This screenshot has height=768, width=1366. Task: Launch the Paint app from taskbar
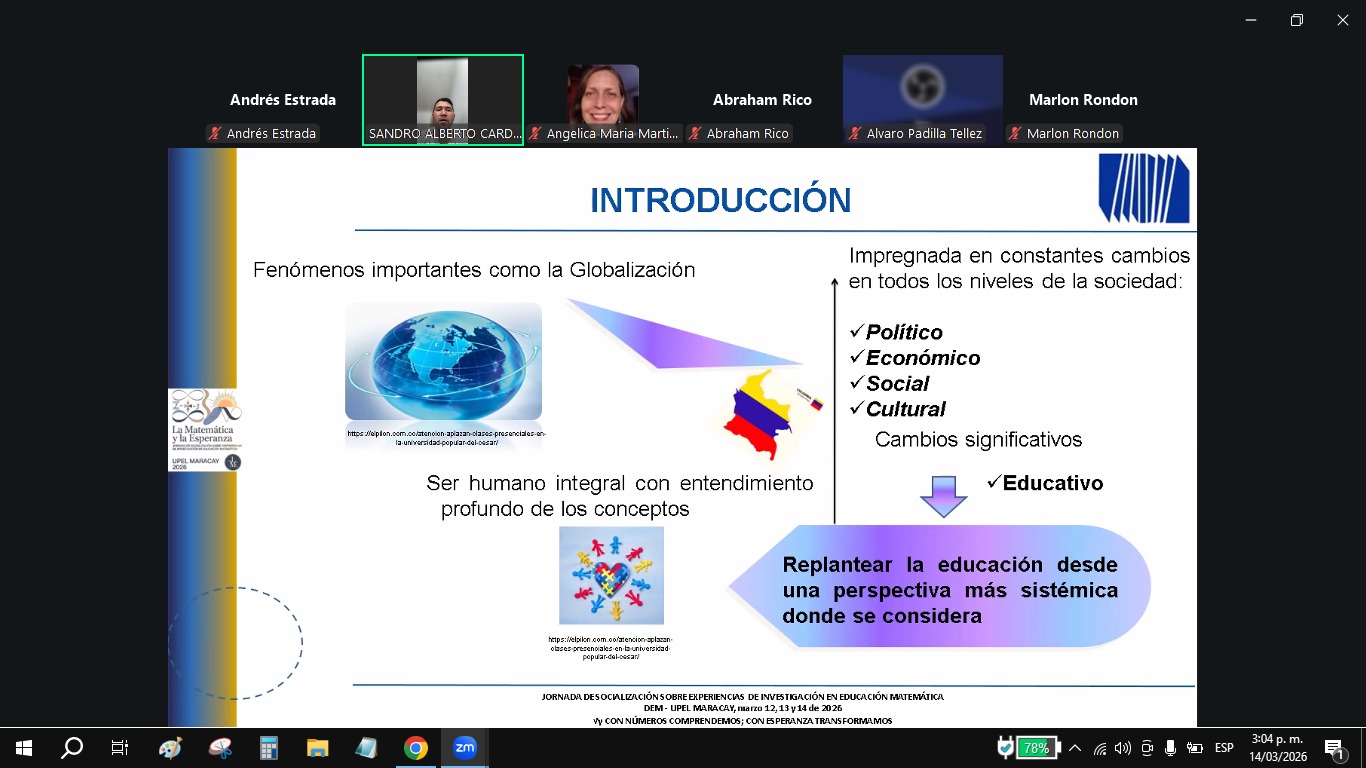click(171, 748)
